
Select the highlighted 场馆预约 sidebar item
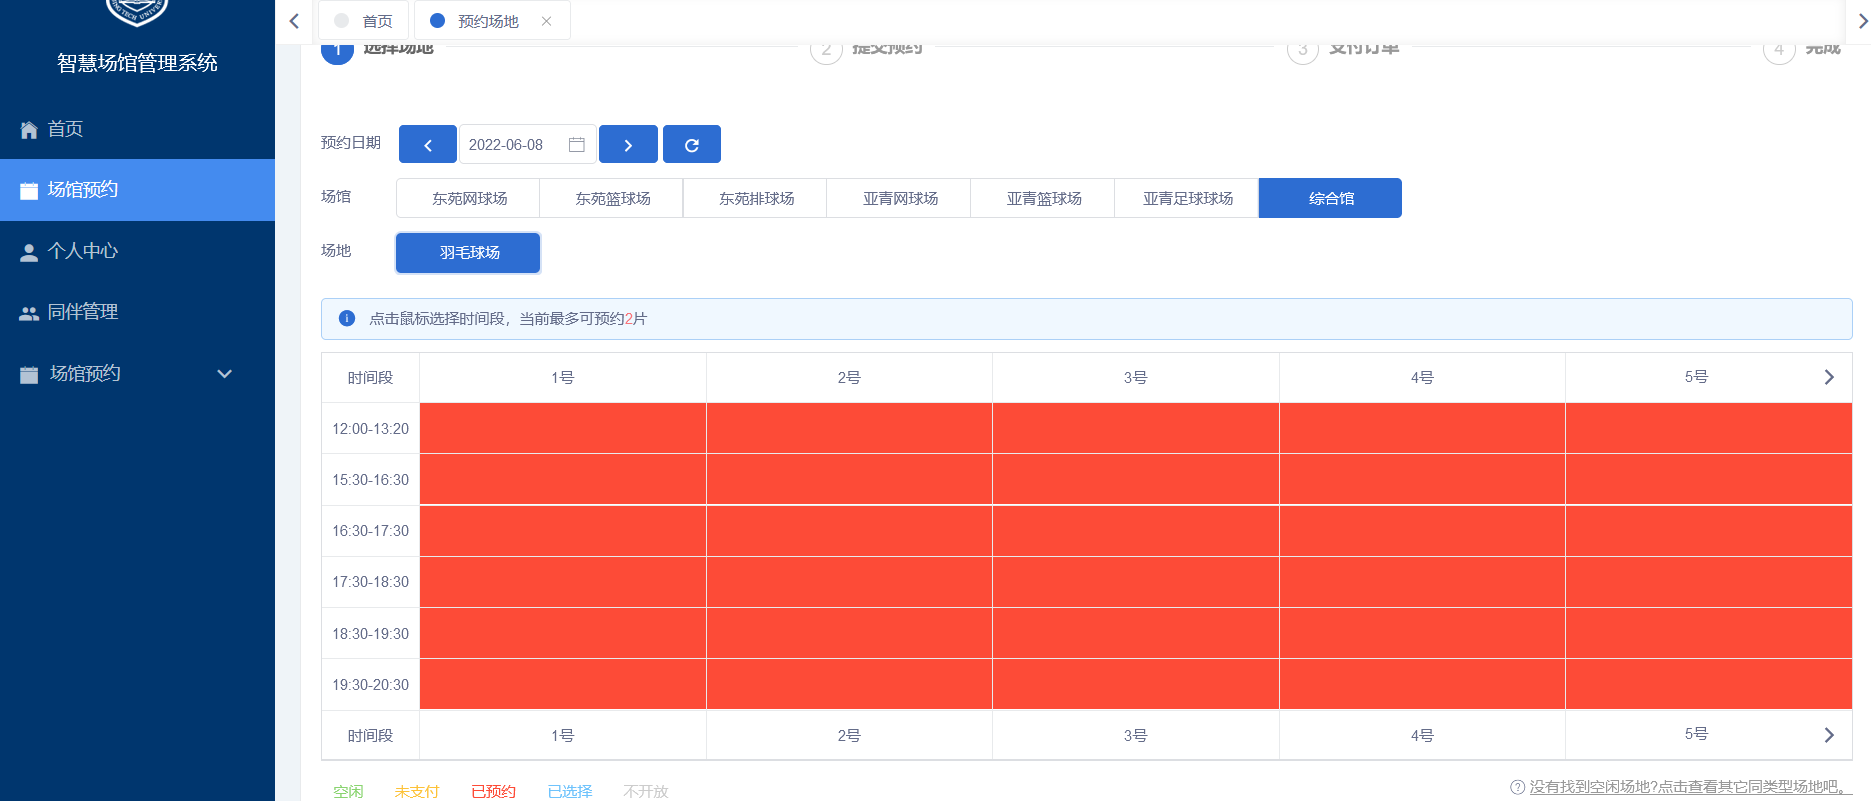click(137, 190)
